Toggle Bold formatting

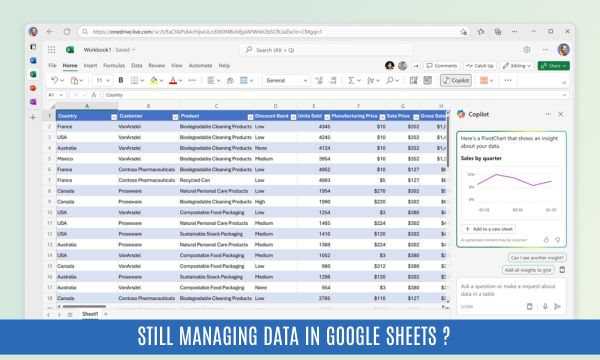pos(121,80)
